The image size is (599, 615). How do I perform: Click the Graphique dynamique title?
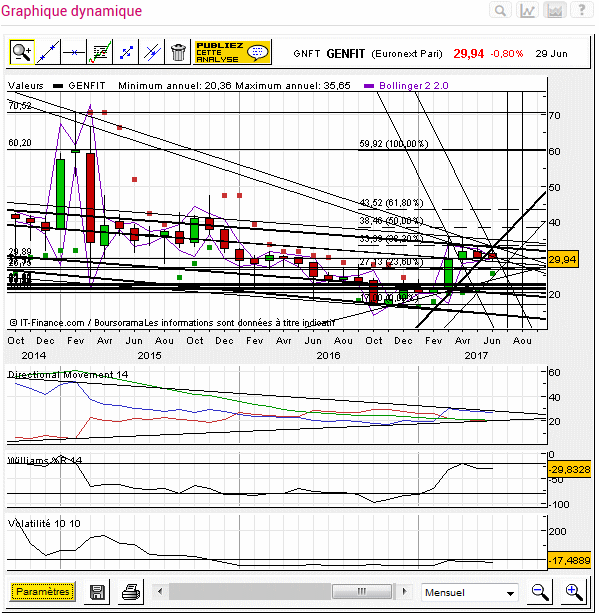[71, 11]
